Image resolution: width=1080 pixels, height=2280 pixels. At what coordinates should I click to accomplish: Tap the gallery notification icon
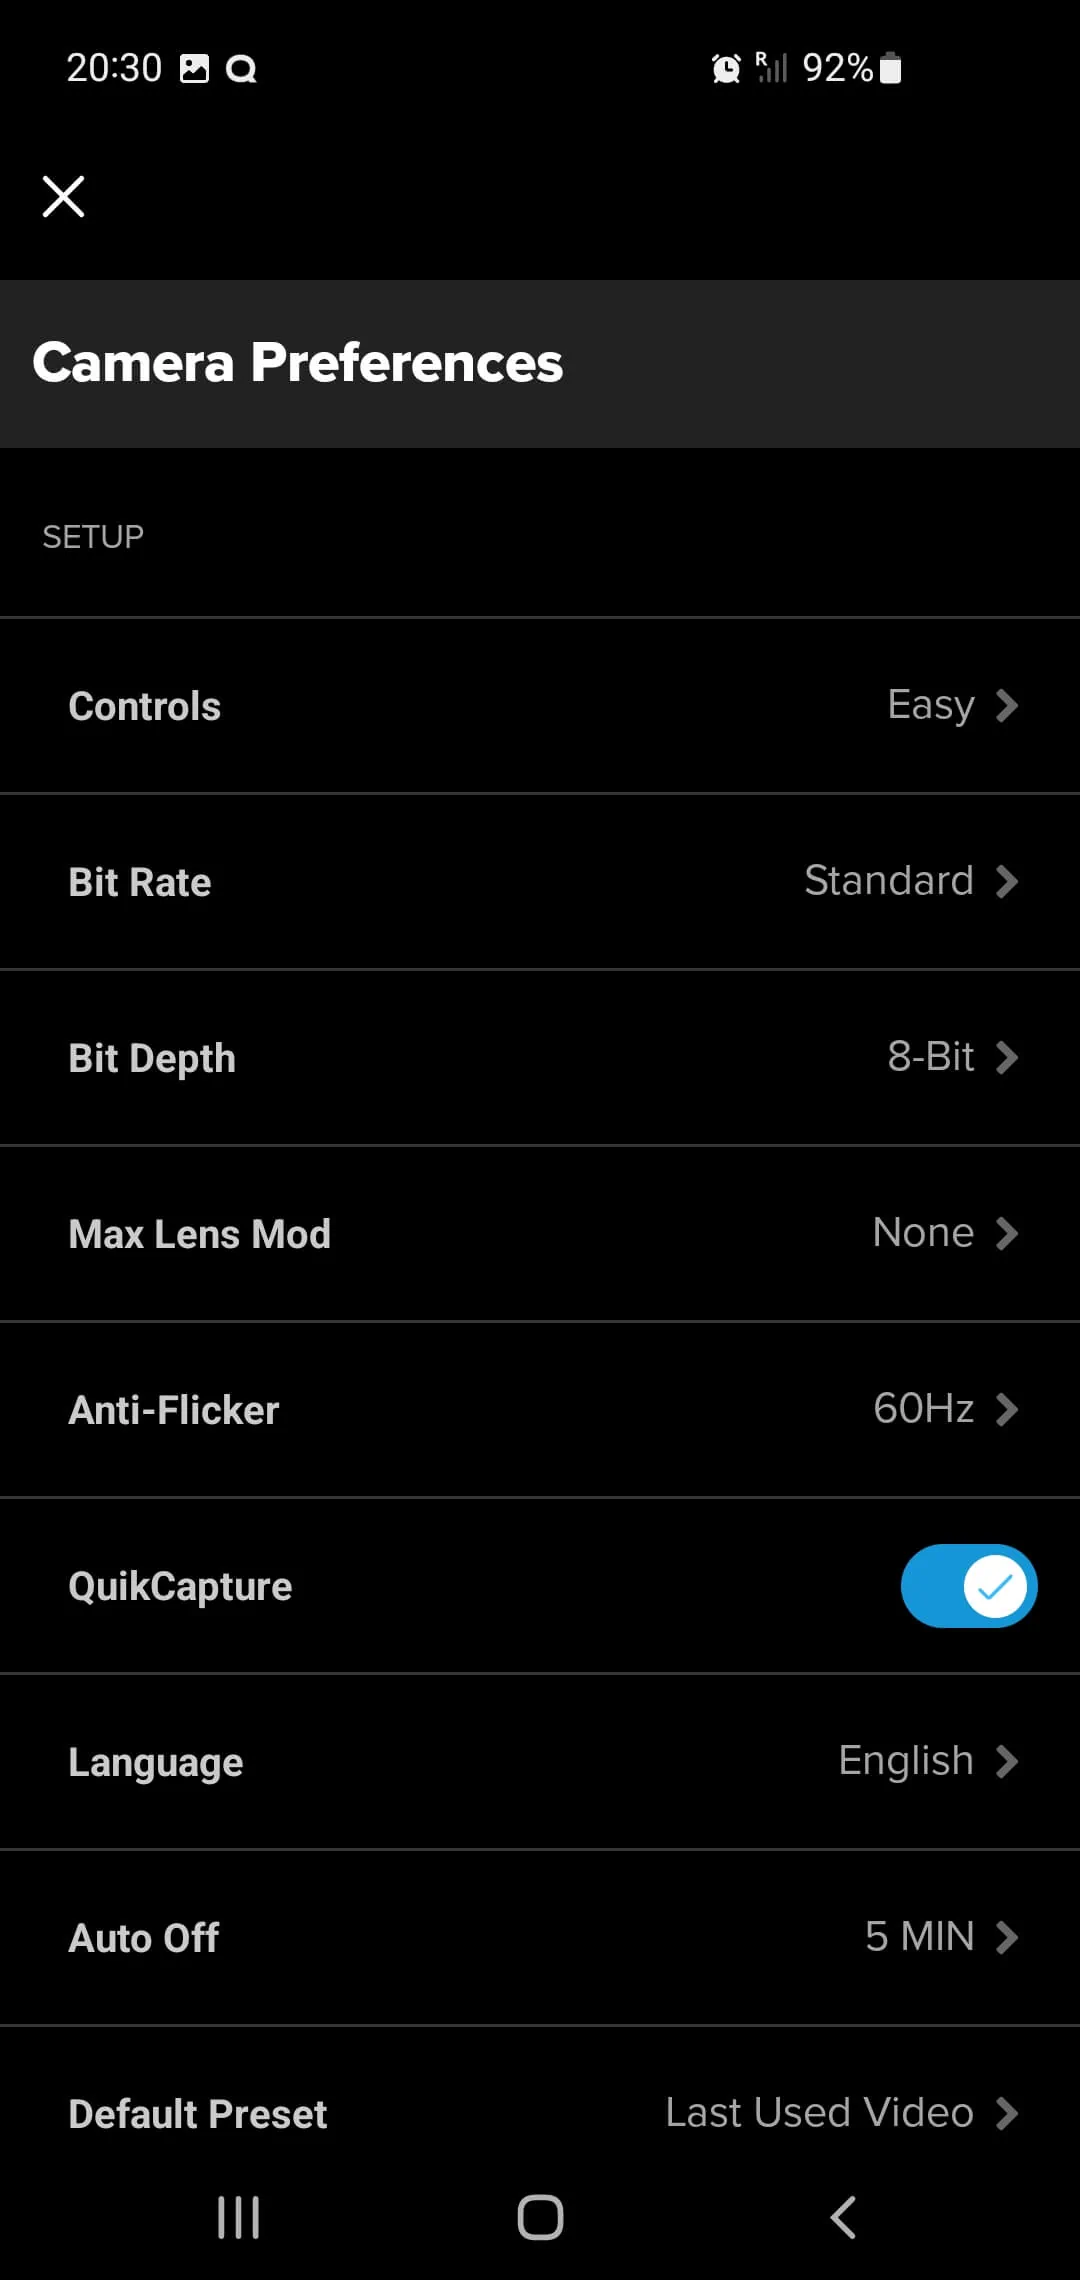point(194,68)
